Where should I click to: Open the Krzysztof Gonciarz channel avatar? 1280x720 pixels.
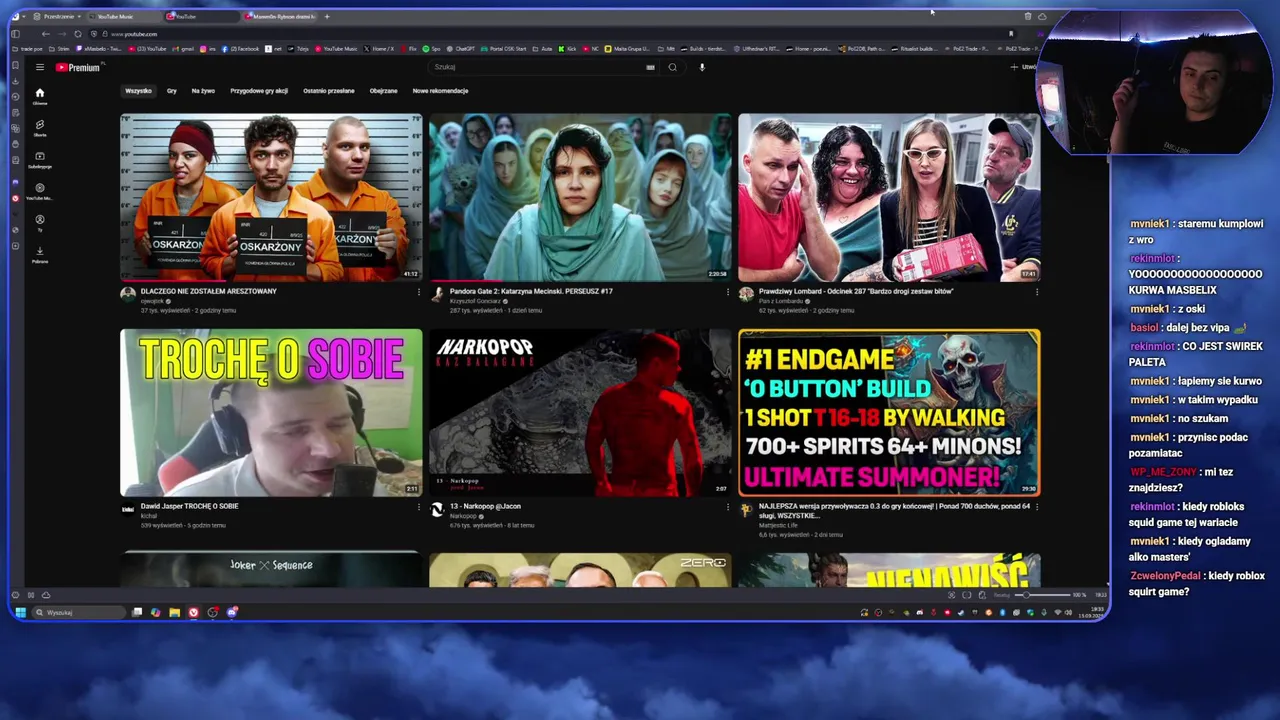[437, 294]
